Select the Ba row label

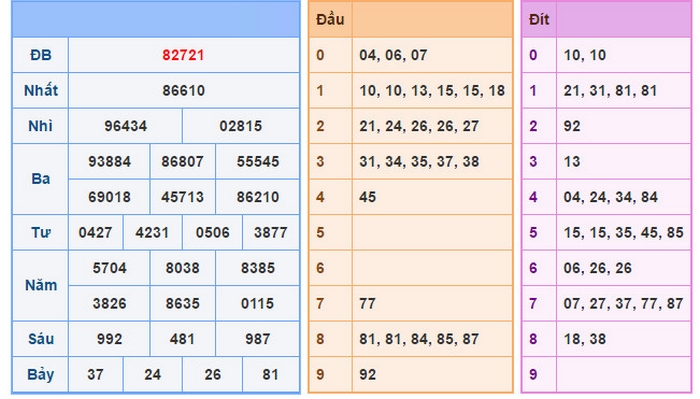[x=41, y=179]
